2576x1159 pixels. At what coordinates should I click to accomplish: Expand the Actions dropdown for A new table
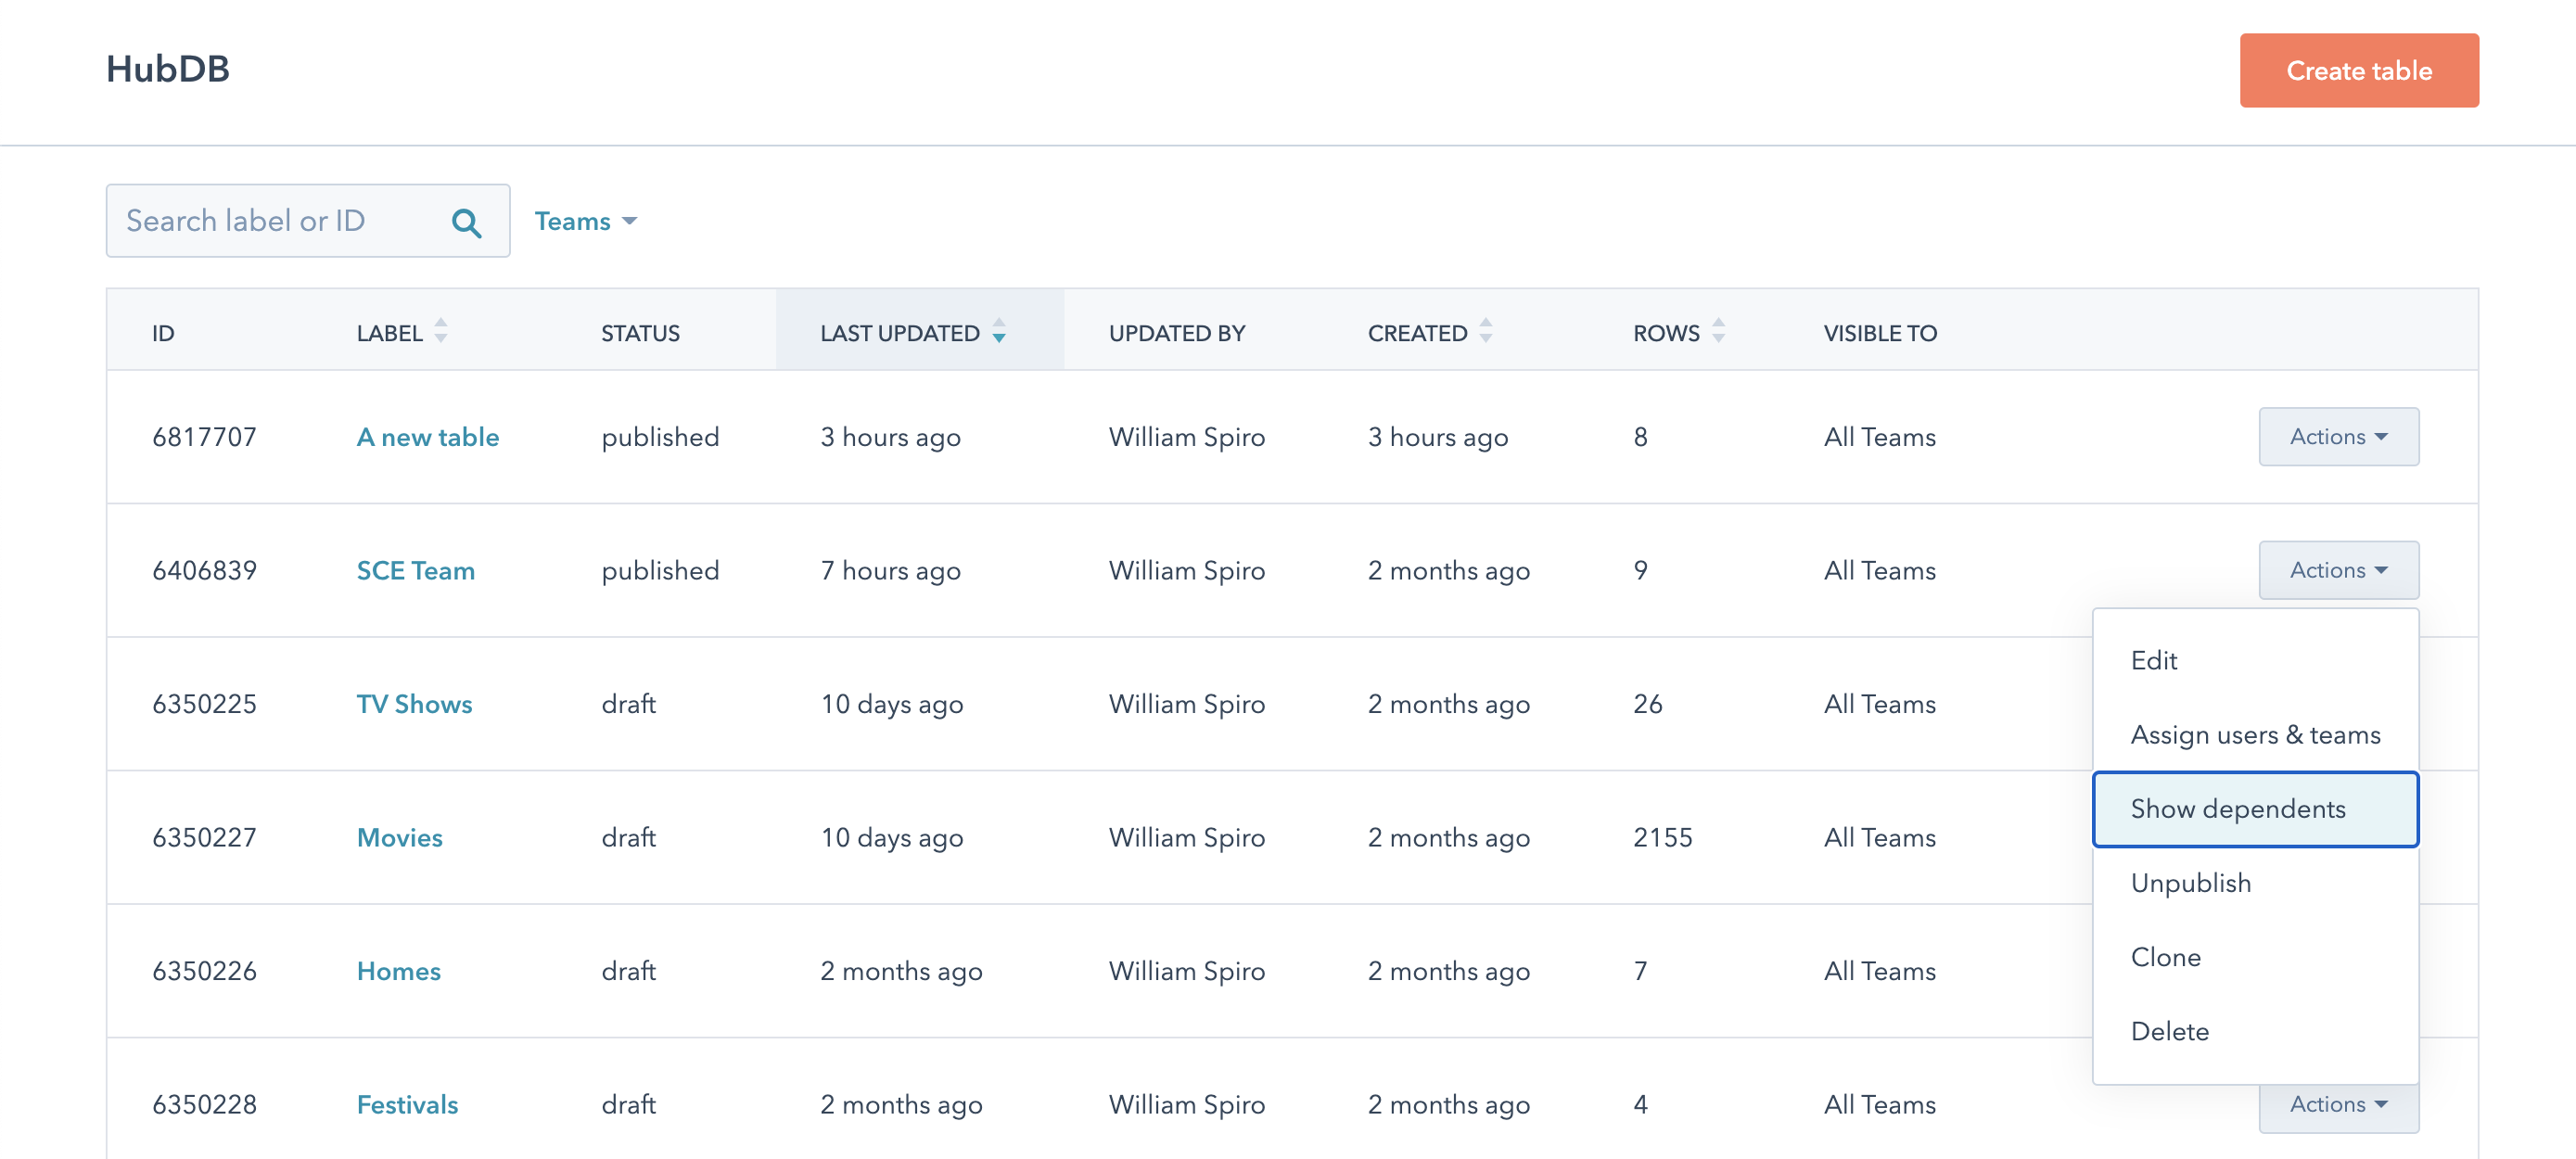[2338, 436]
